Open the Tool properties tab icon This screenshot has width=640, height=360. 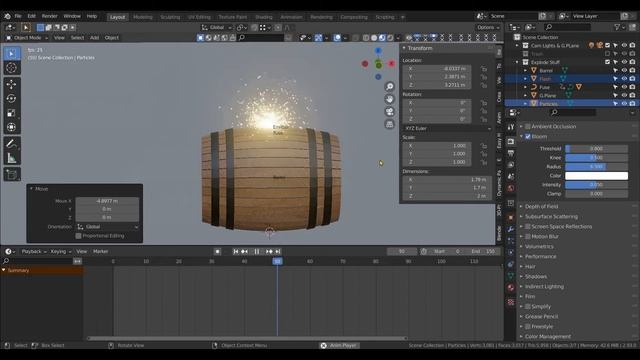coord(511,127)
